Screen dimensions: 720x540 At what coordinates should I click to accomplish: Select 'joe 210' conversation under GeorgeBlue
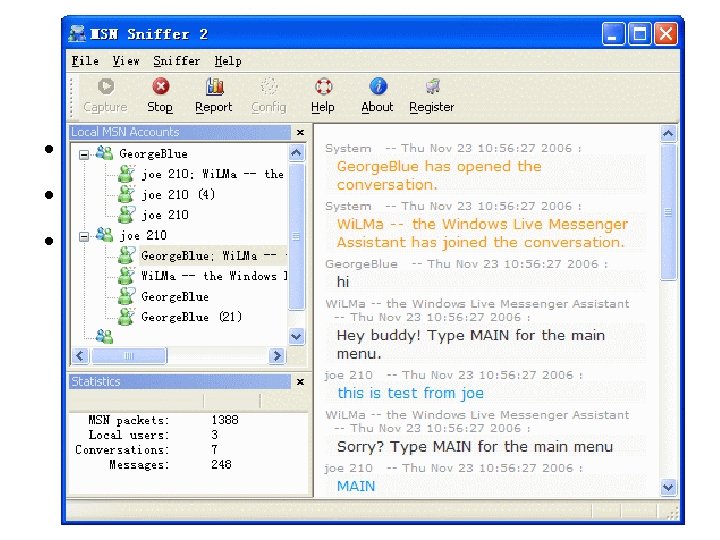pos(165,215)
